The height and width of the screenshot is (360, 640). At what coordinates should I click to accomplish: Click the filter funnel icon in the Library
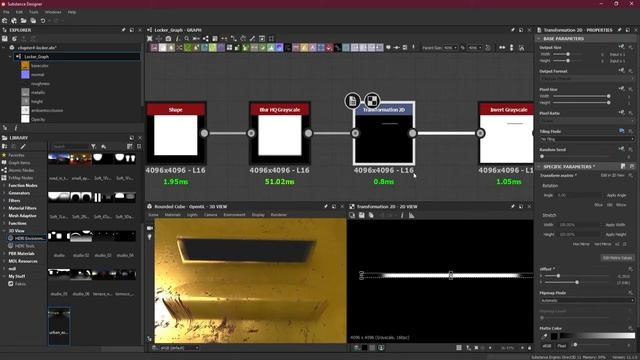(x=93, y=147)
